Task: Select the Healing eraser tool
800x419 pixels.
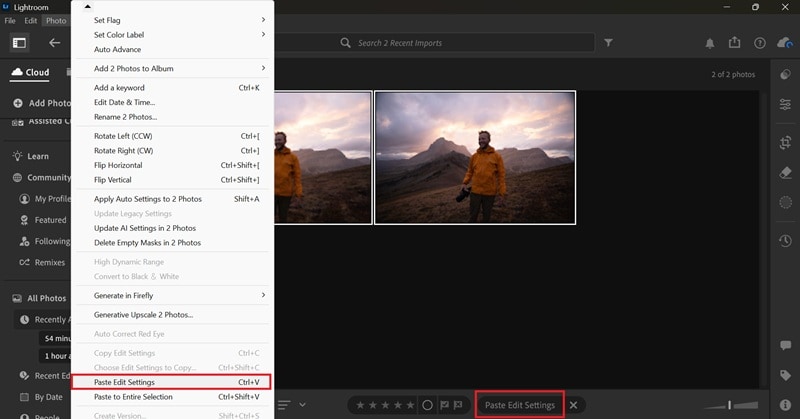Action: click(x=785, y=172)
